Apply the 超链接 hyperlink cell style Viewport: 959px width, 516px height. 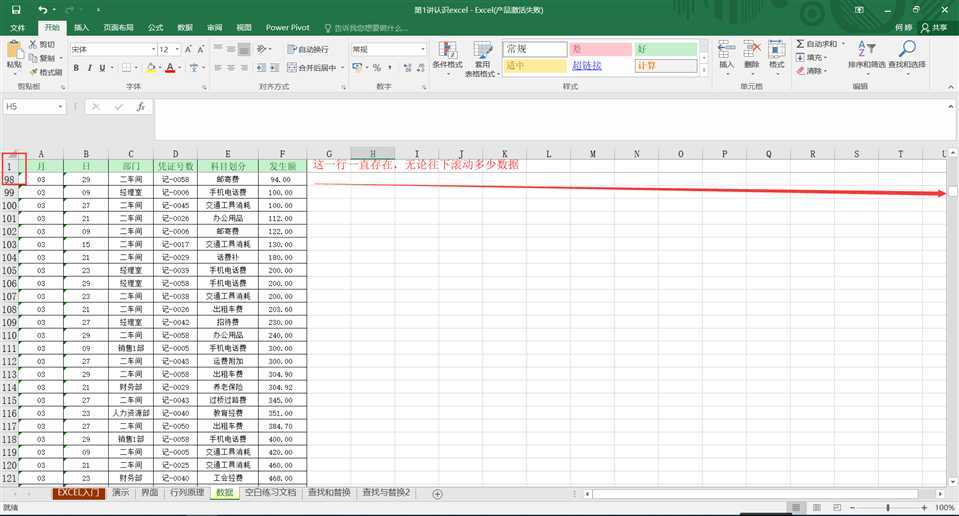point(600,65)
